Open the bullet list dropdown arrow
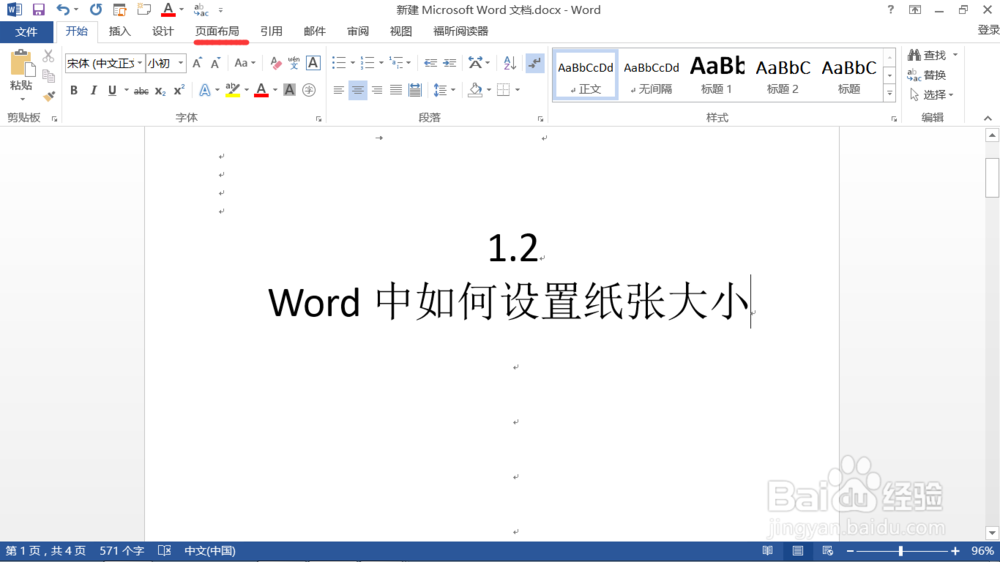 click(353, 63)
